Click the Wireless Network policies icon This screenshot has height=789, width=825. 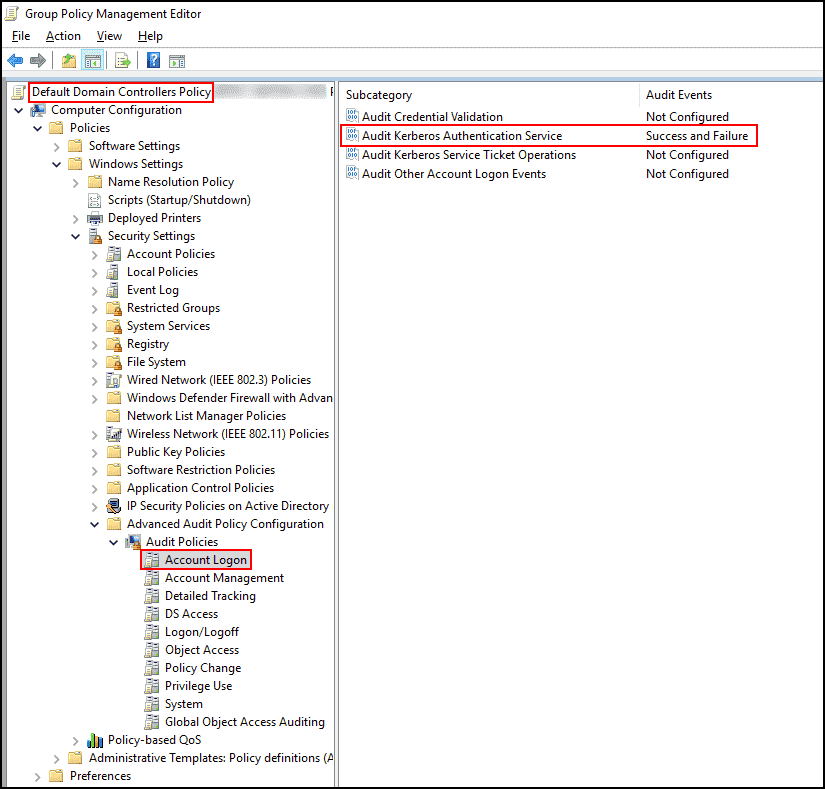[x=114, y=434]
